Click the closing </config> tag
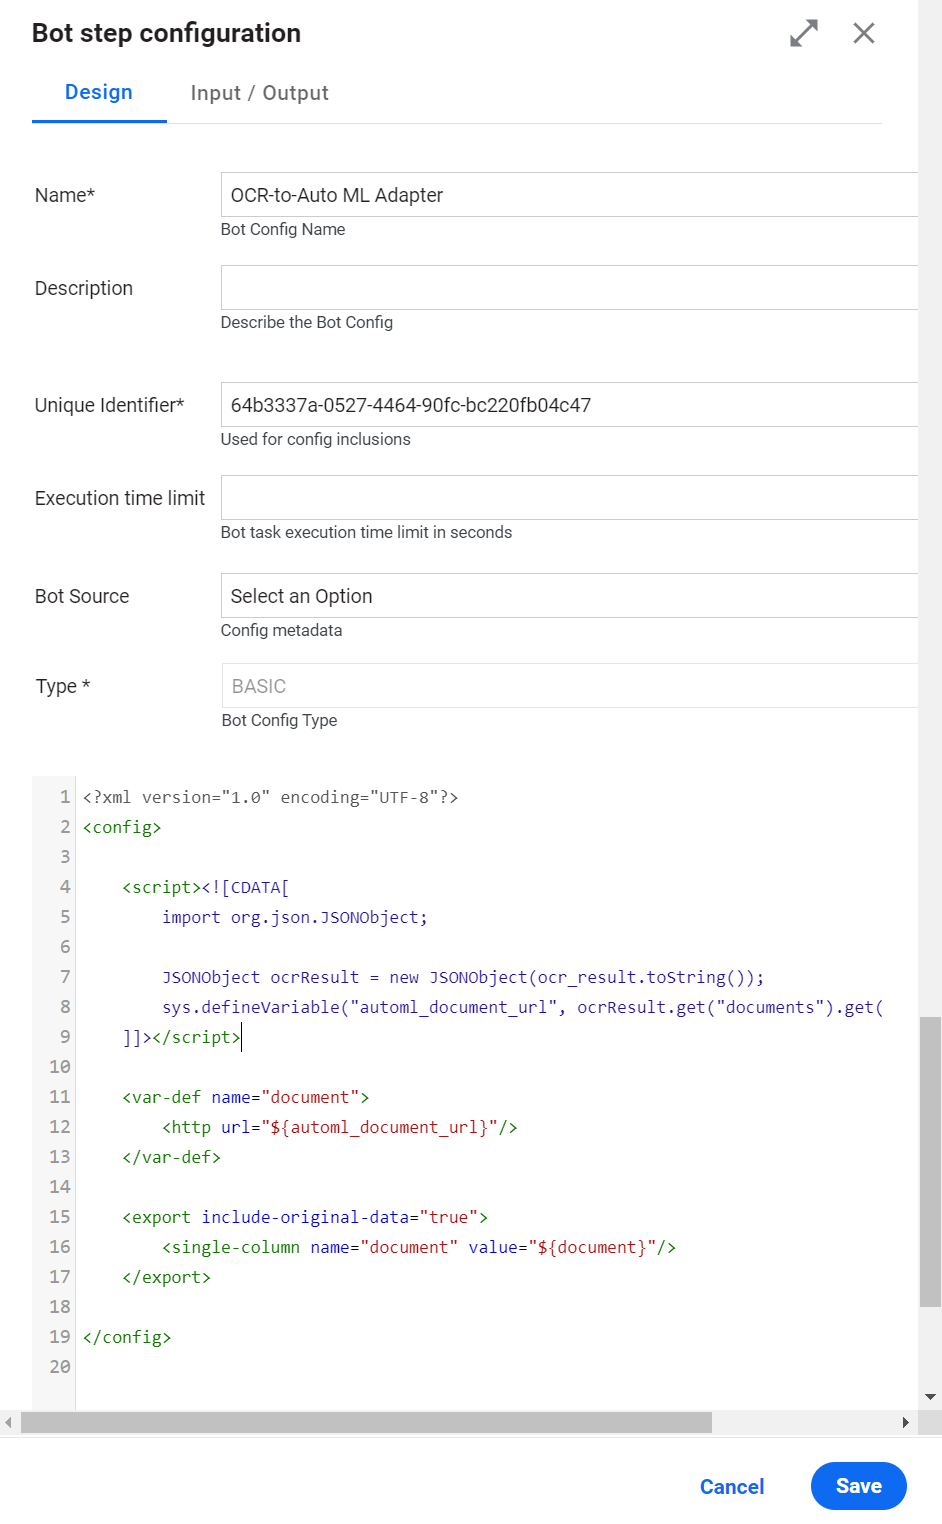The width and height of the screenshot is (942, 1524). 127,1337
